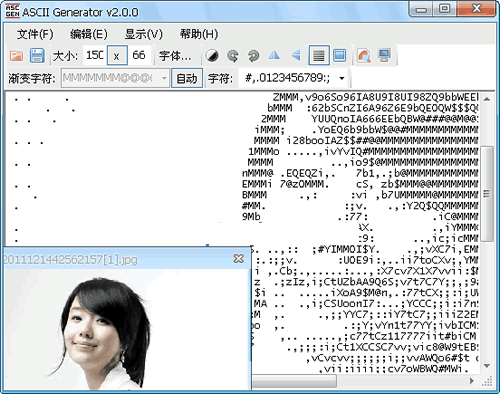Image resolution: width=500 pixels, height=394 pixels.
Task: Click the 字符 characters text field
Action: point(288,78)
